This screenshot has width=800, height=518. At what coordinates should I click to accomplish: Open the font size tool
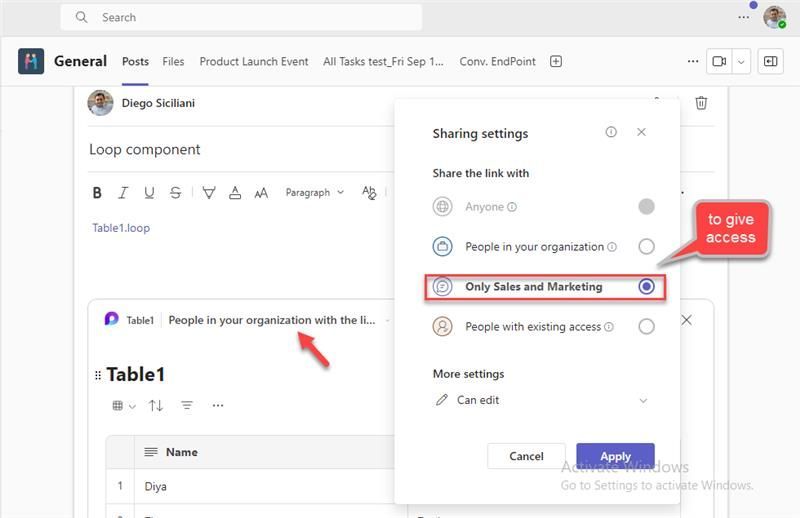coord(261,193)
